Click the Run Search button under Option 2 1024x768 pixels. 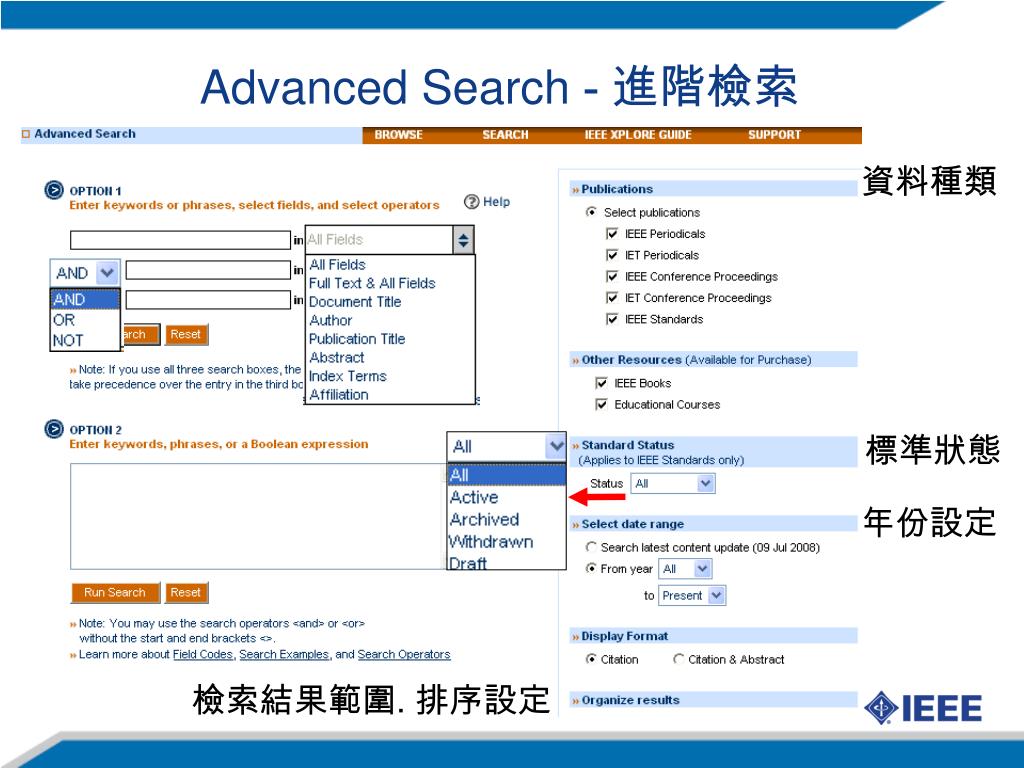[x=115, y=592]
